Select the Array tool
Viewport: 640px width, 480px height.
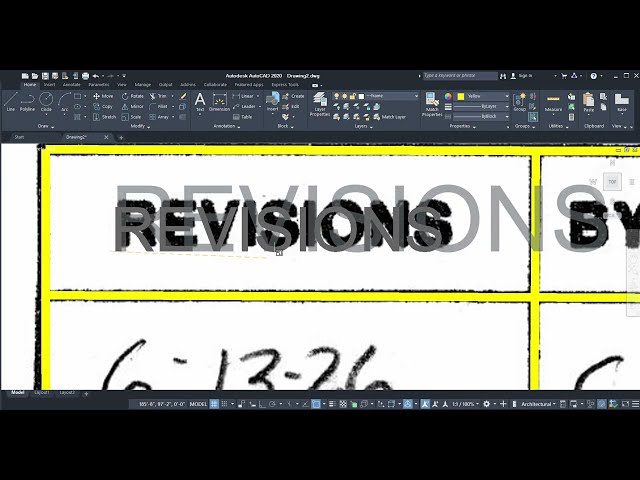pyautogui.click(x=159, y=117)
